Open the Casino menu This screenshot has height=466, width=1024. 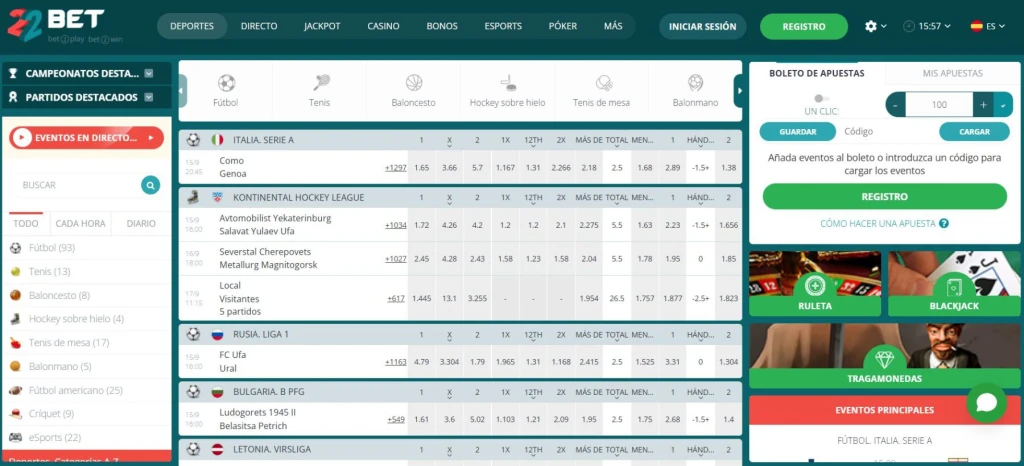pyautogui.click(x=383, y=26)
